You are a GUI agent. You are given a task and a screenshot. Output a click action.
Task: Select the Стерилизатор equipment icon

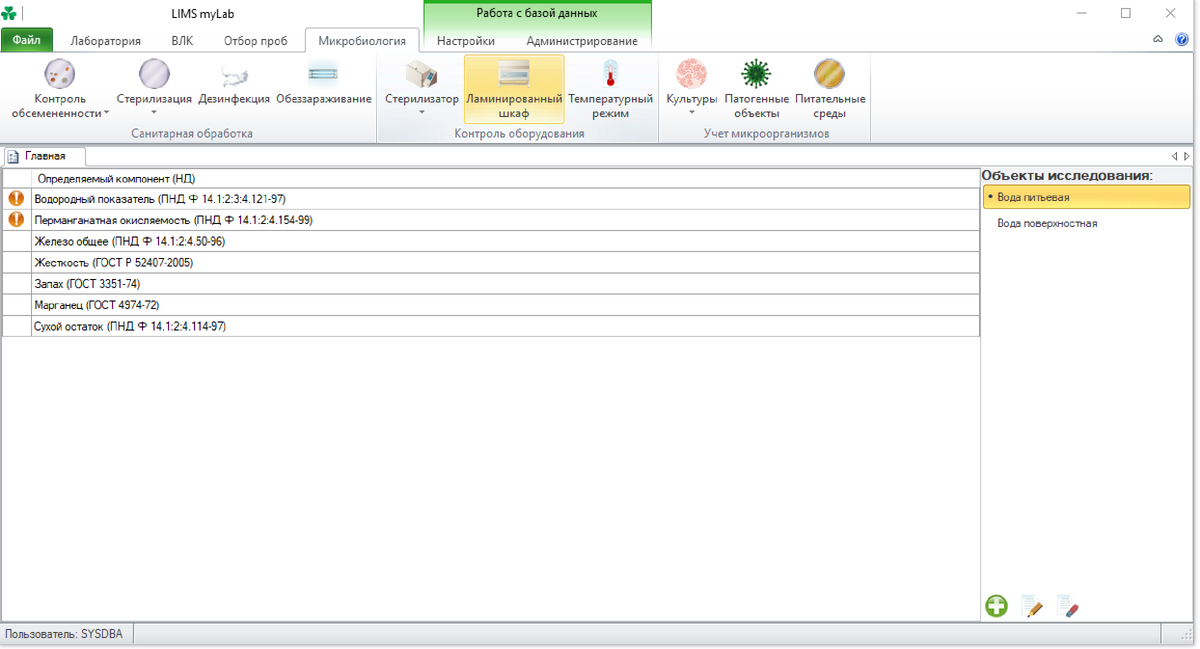(421, 75)
